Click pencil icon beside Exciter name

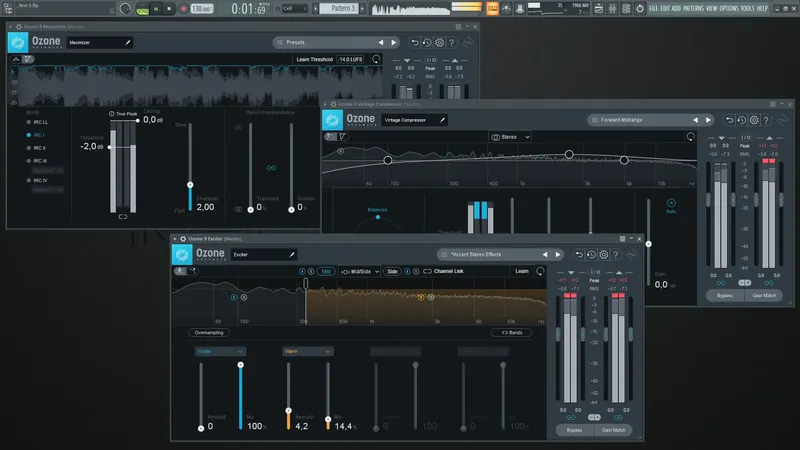pyautogui.click(x=292, y=255)
